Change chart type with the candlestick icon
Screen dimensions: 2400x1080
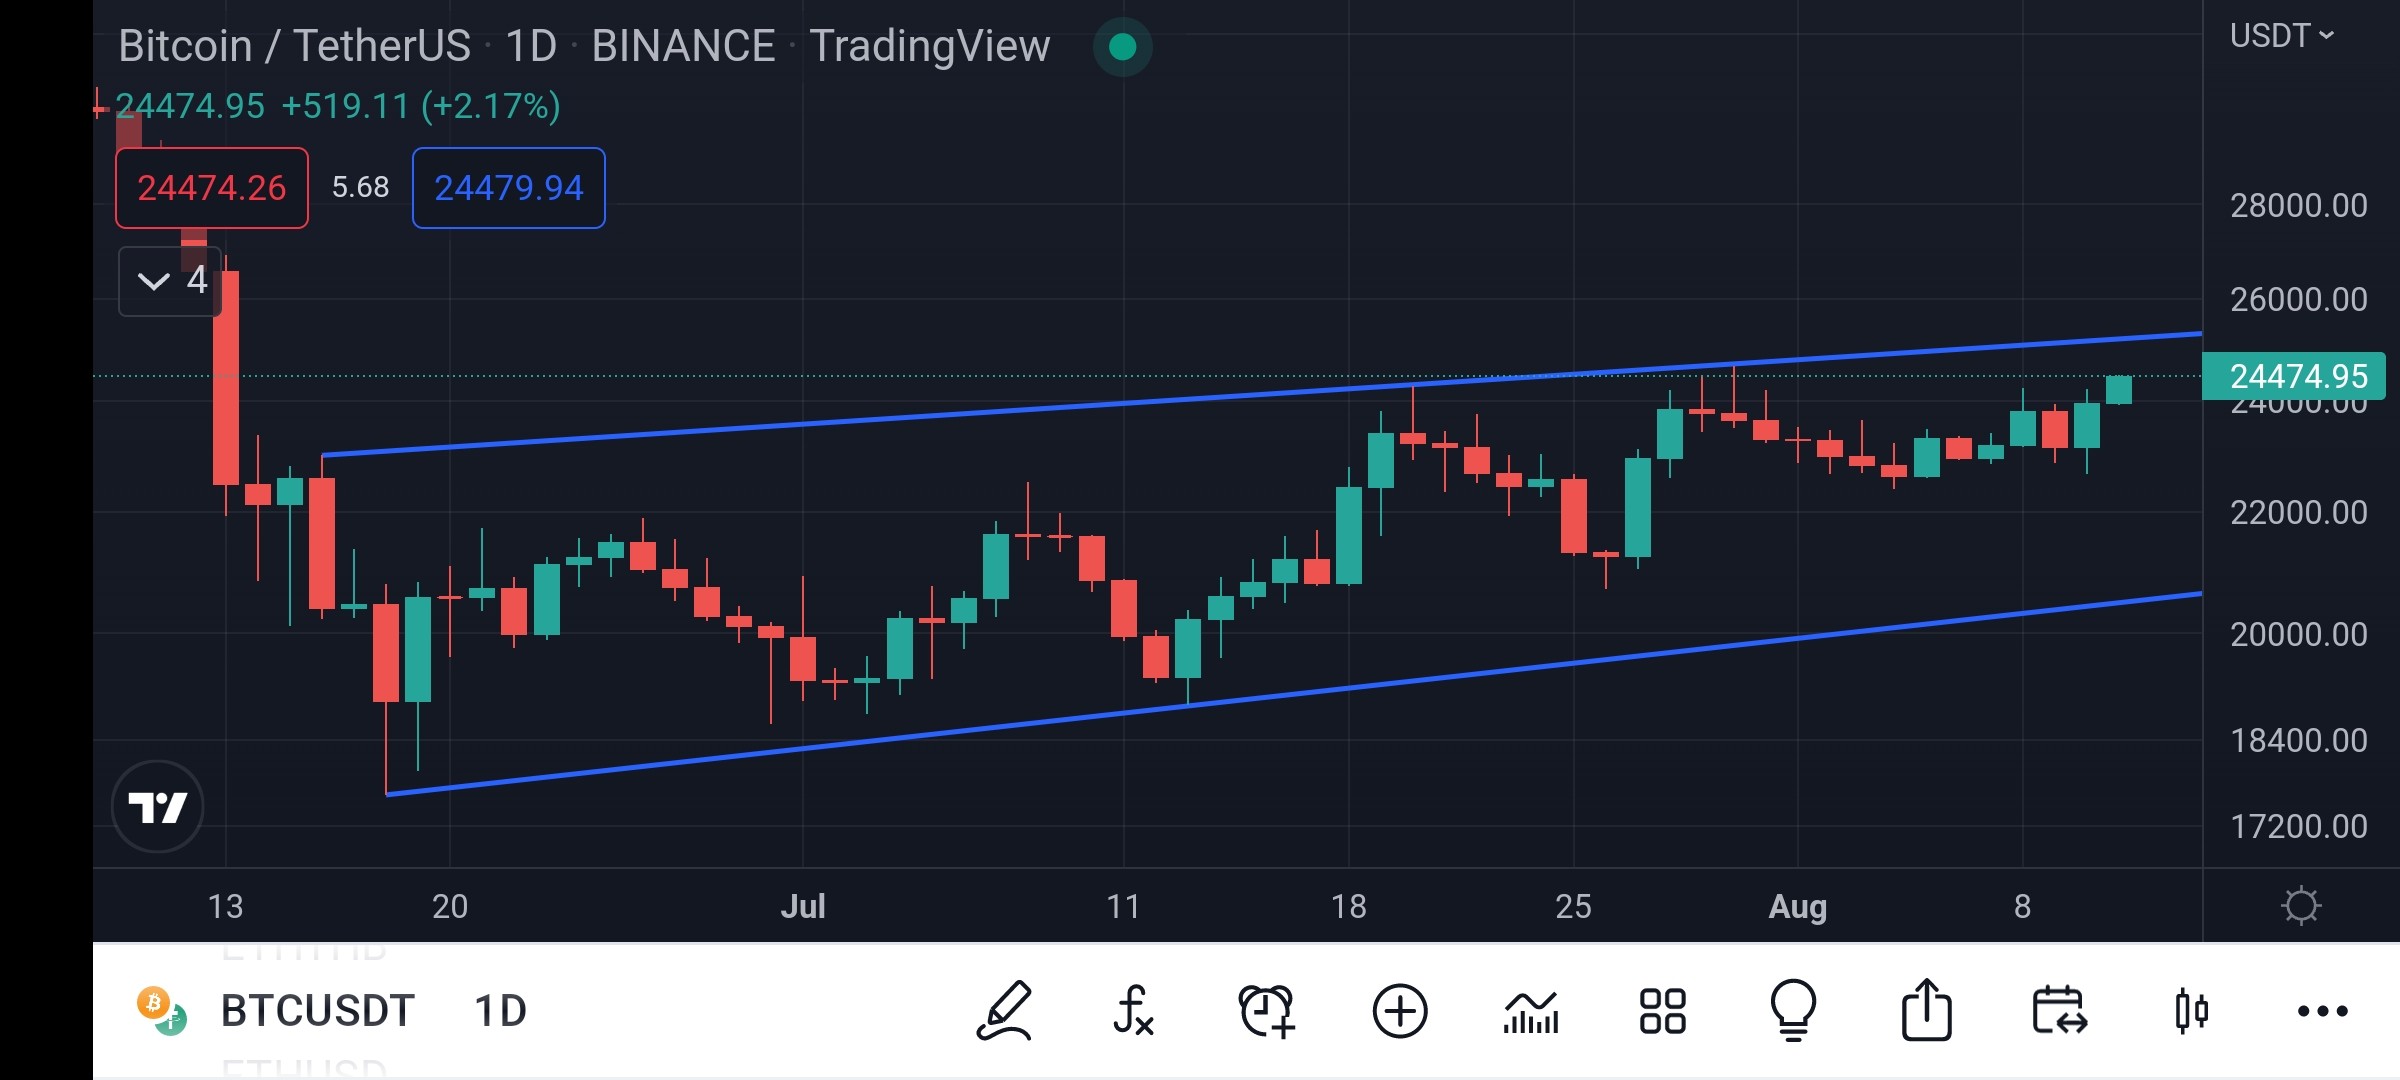(x=2192, y=1011)
